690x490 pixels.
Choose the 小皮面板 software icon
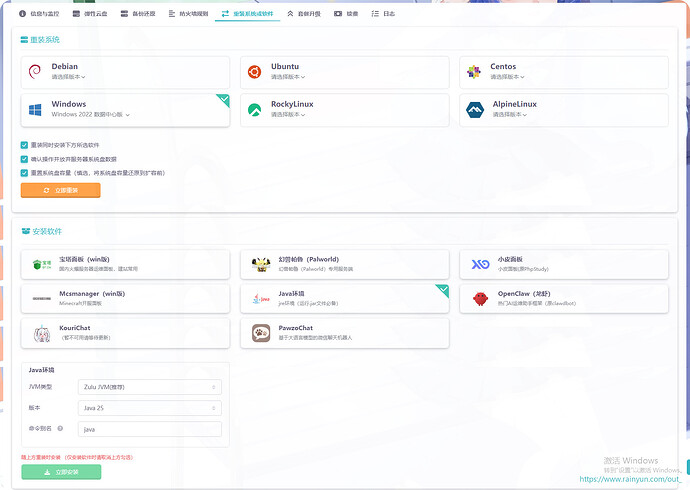tap(480, 264)
